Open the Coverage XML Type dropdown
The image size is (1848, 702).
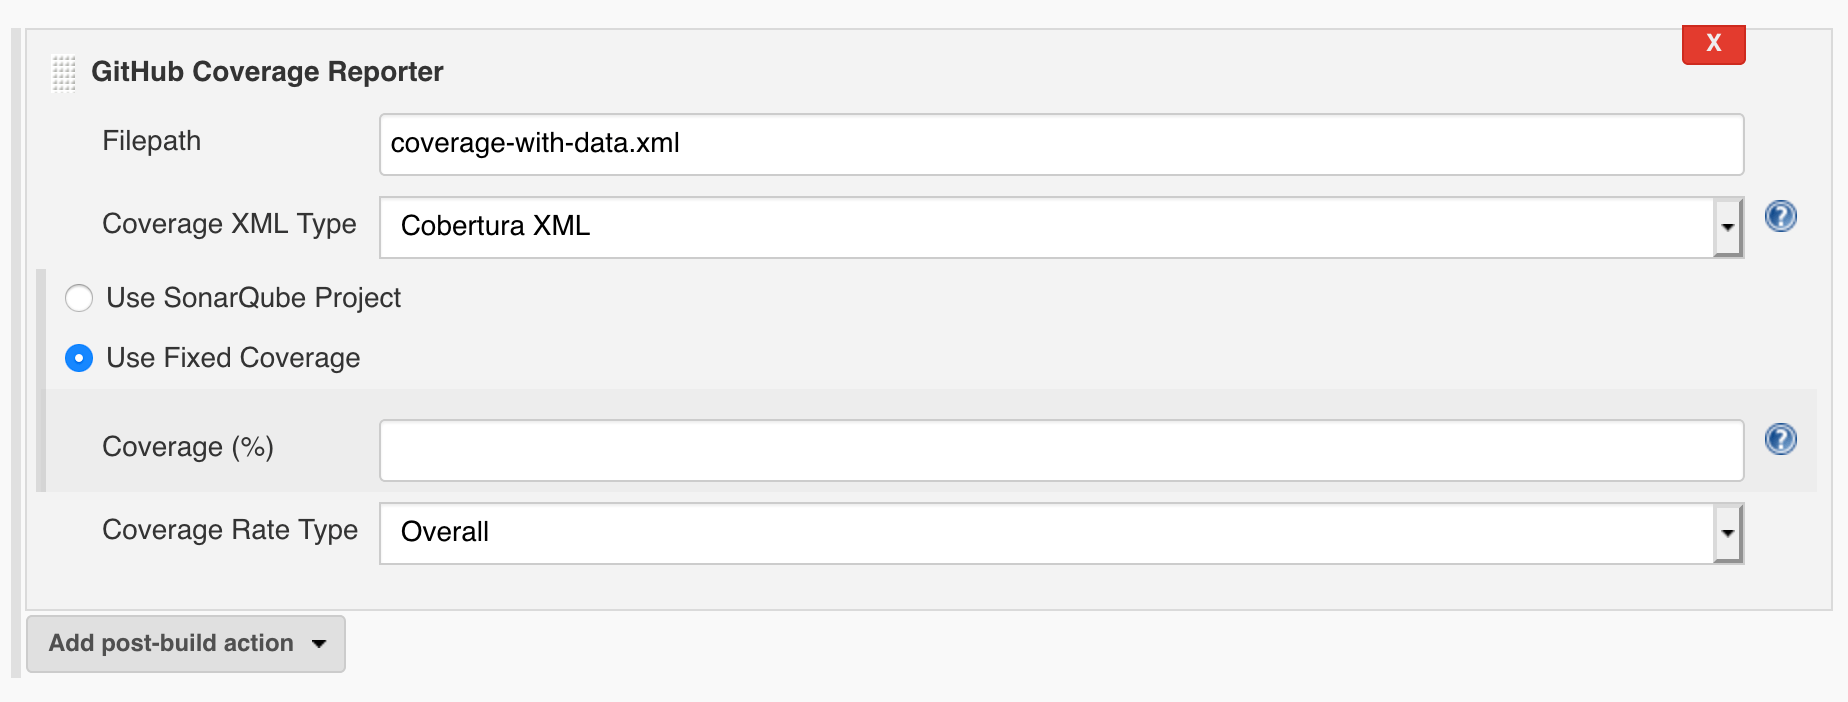point(1729,227)
